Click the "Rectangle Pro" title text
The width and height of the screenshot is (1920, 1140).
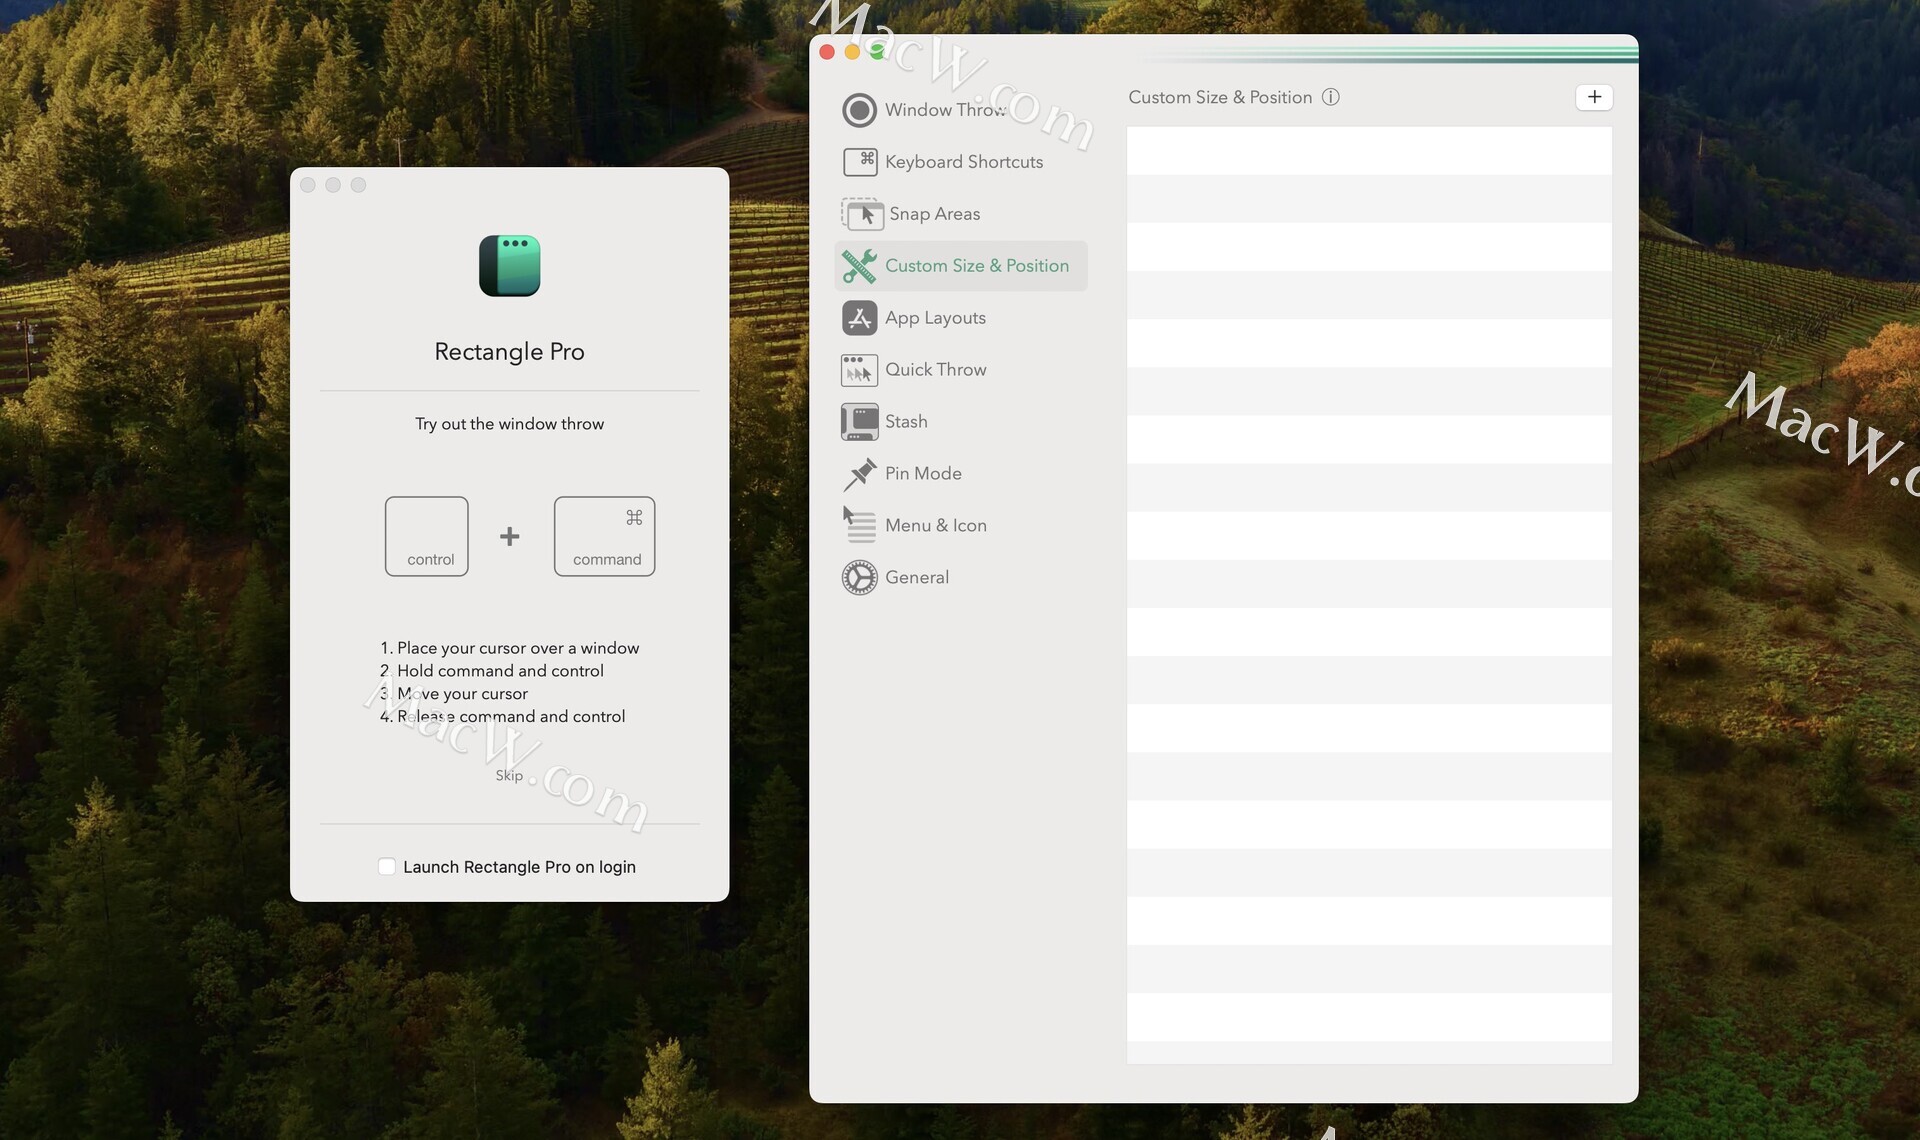point(509,352)
